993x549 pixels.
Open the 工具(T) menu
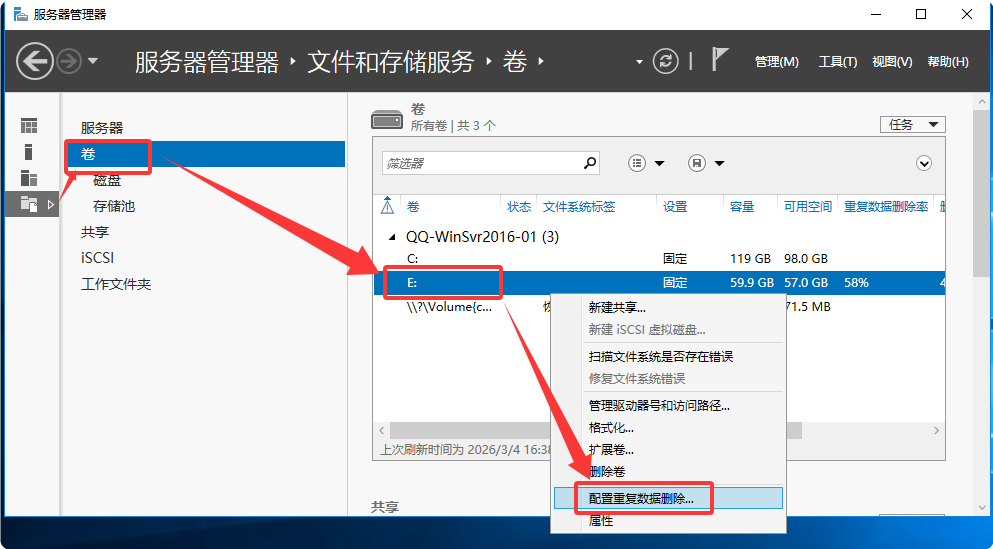click(x=837, y=61)
